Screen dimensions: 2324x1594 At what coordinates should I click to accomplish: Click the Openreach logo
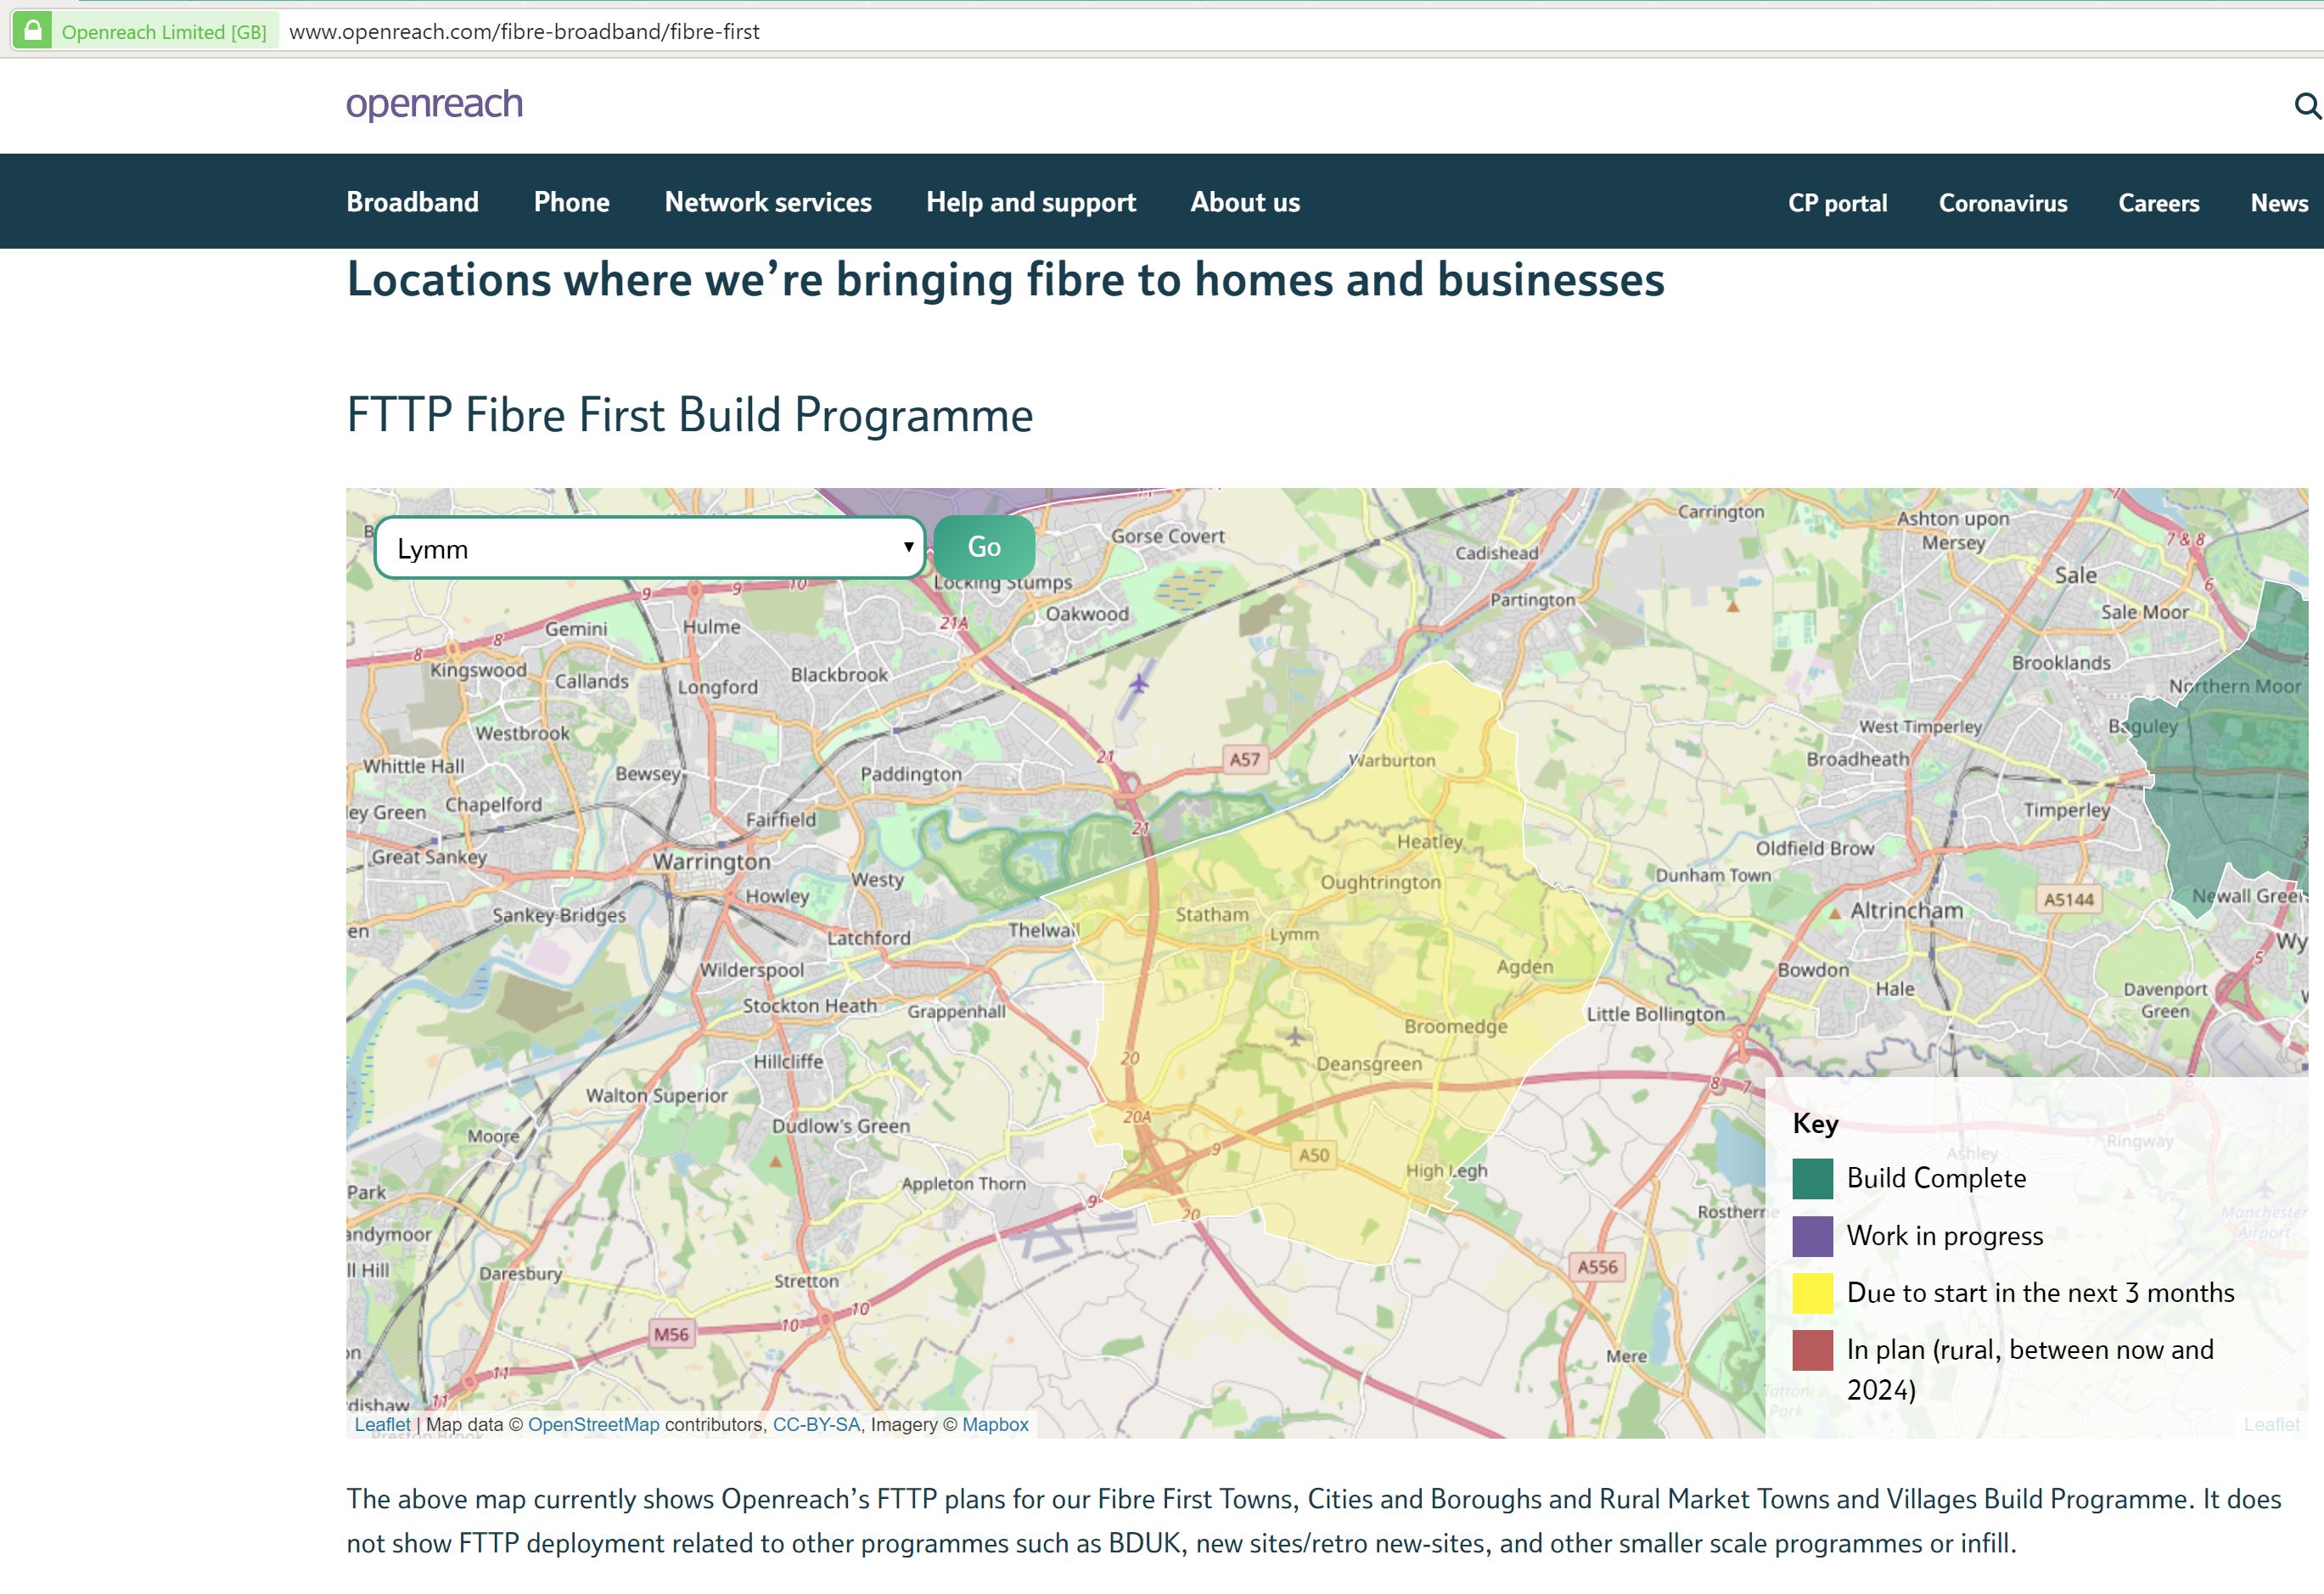point(434,104)
